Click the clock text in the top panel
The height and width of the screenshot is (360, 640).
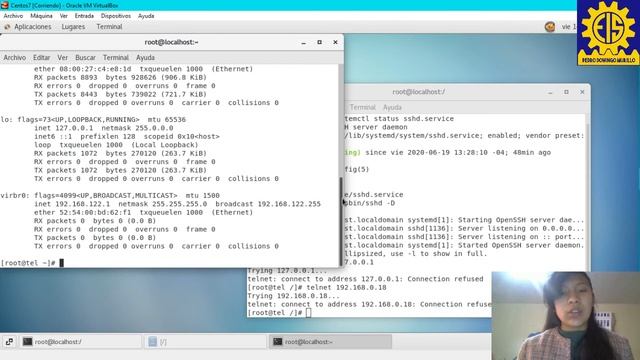(x=569, y=27)
